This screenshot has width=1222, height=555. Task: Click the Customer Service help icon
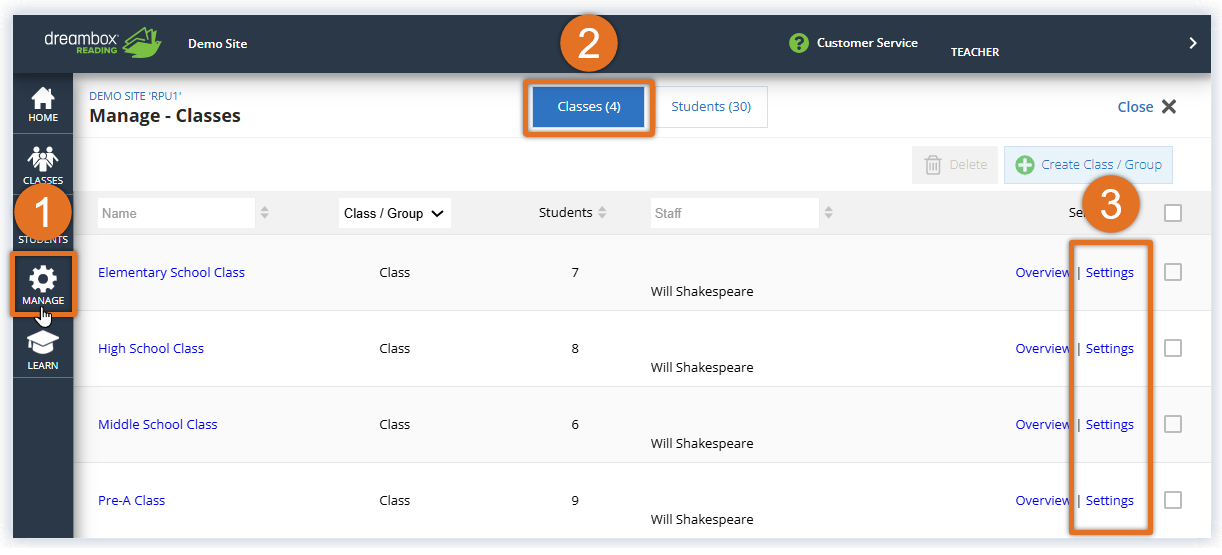pos(798,43)
